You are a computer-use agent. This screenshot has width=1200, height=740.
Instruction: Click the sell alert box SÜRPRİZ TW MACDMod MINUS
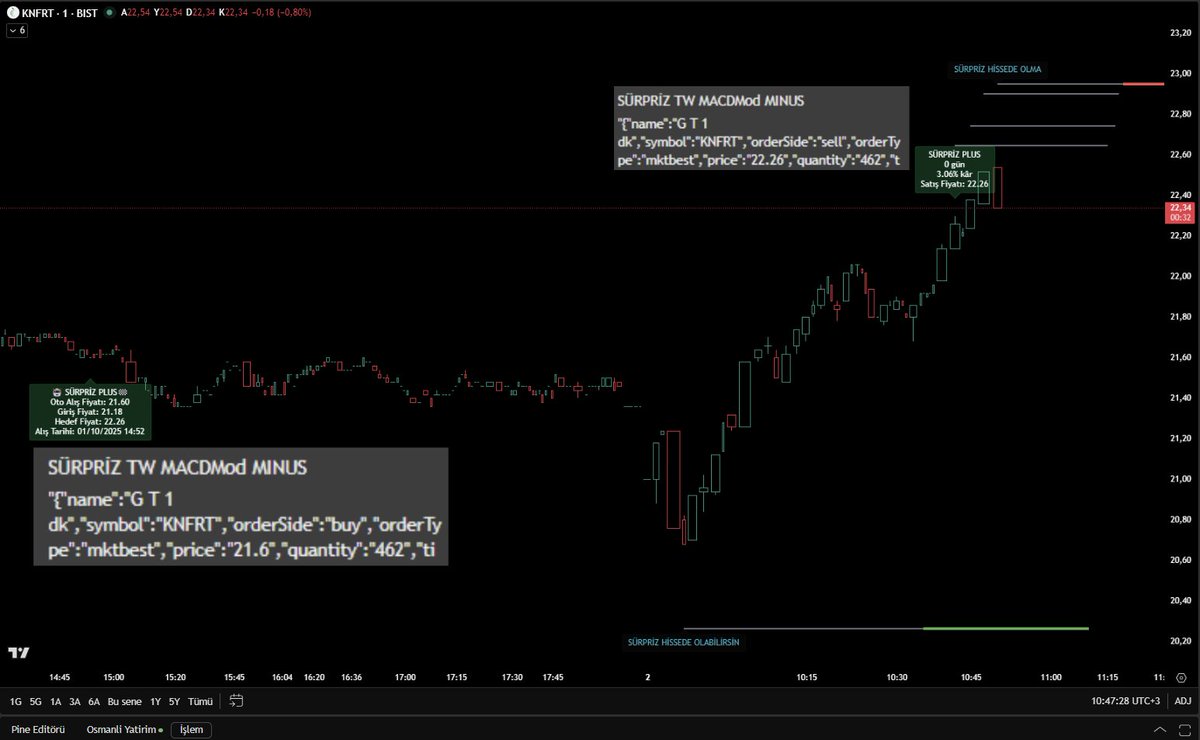point(762,128)
